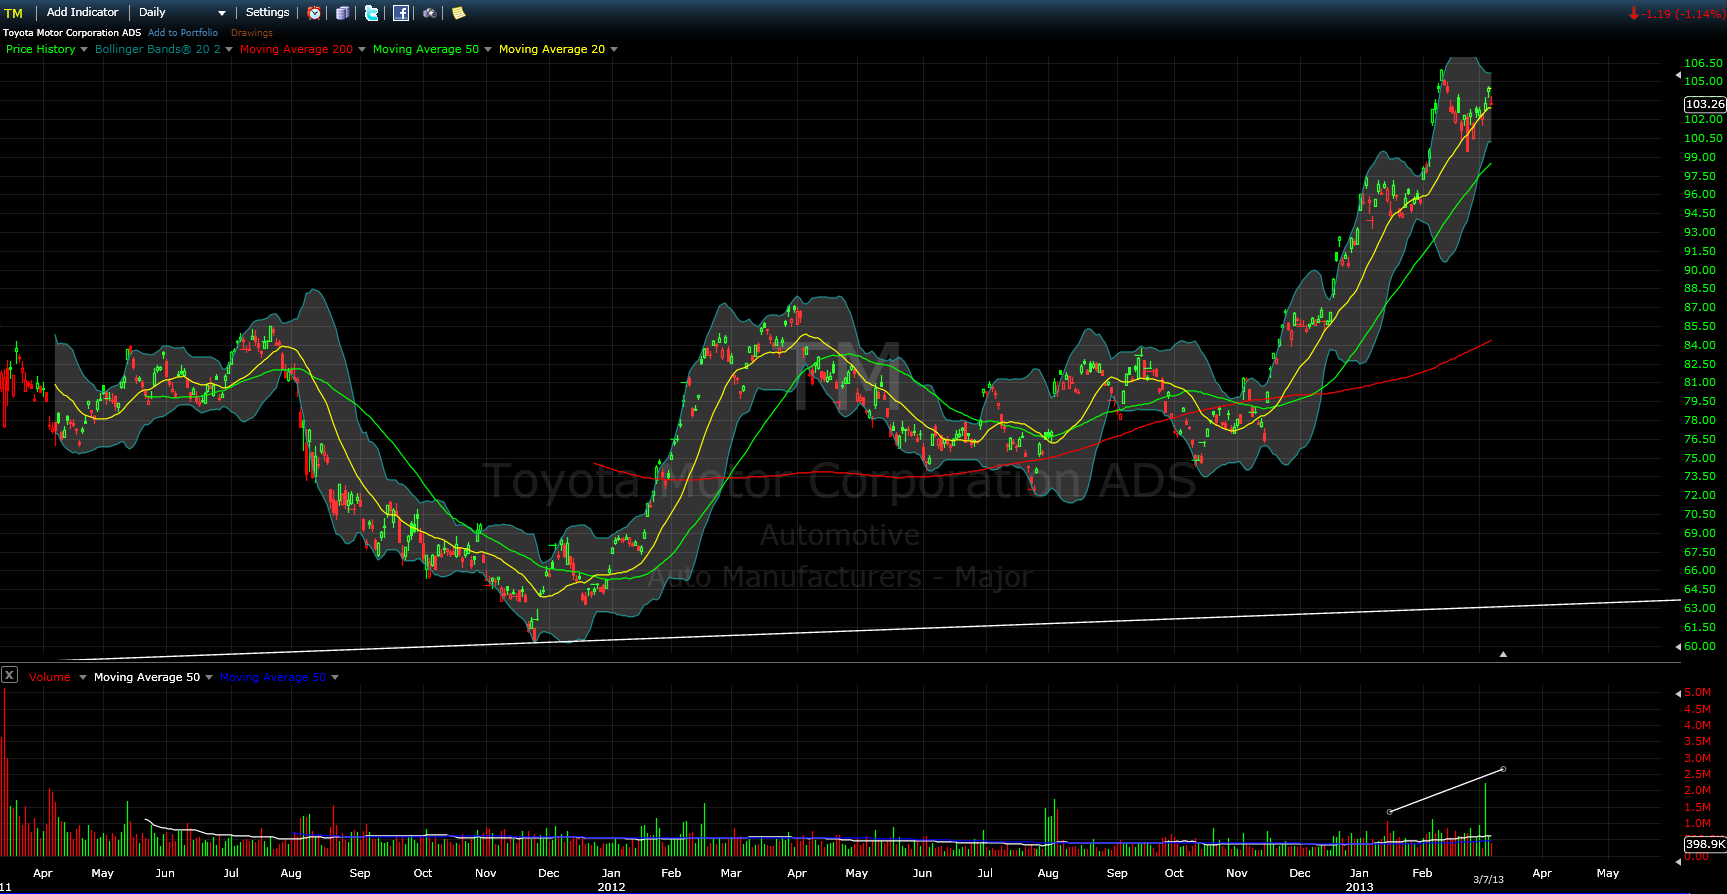Expand Moving Average 200 dropdown arrow
Viewport: 1727px width, 894px height.
tap(362, 49)
